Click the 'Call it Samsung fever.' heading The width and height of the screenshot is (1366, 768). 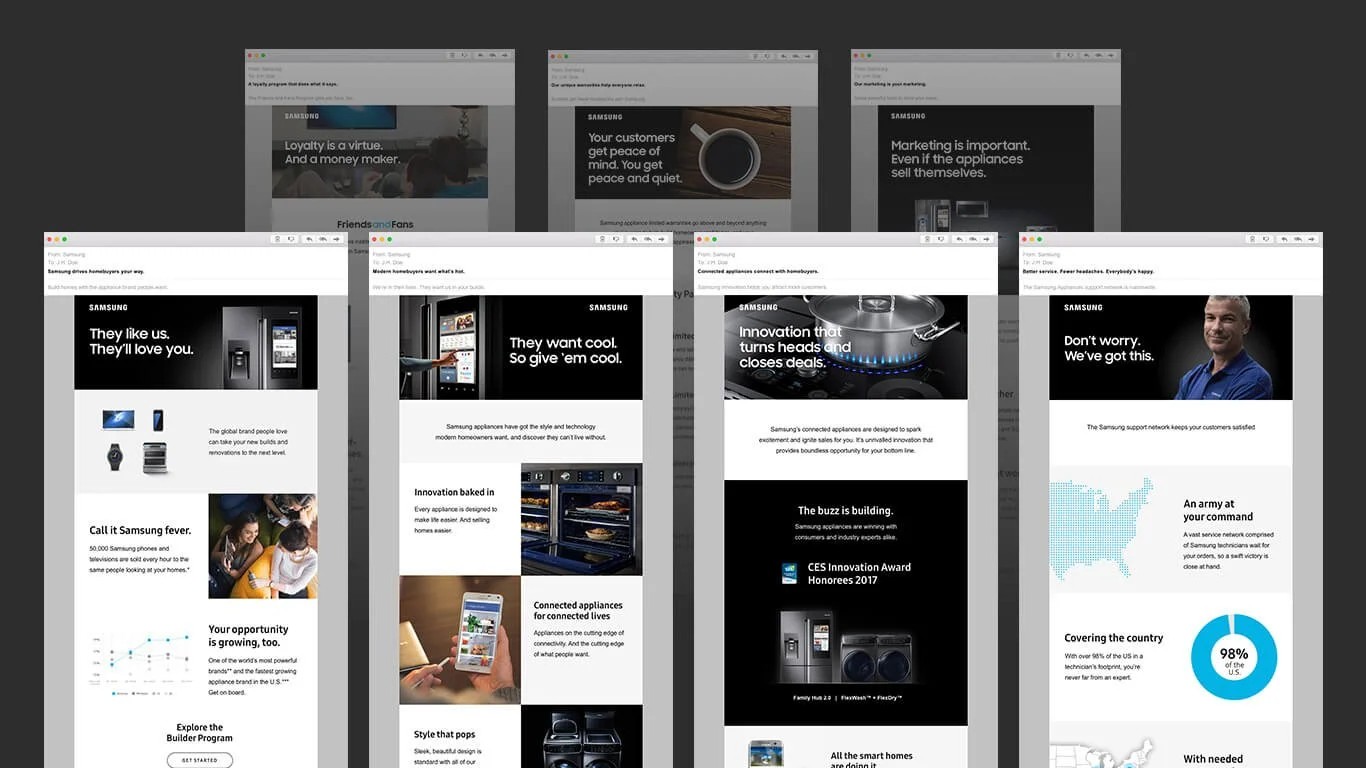140,531
